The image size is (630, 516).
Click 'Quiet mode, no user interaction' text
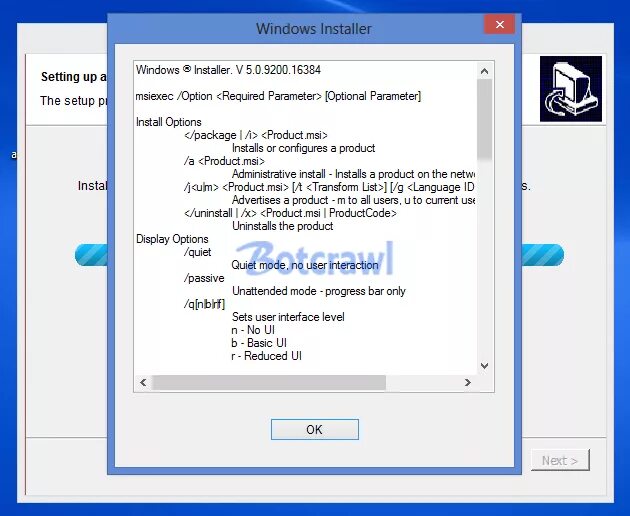(x=305, y=265)
